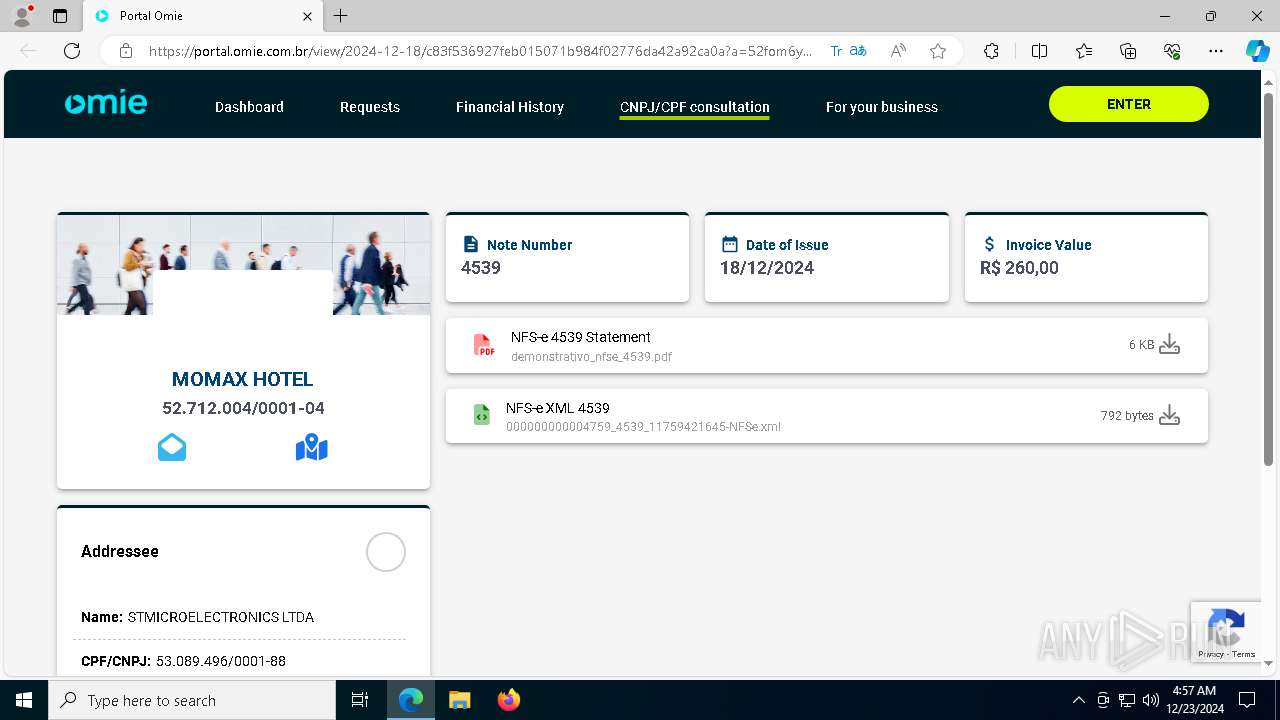1280x720 pixels.
Task: Open Edge Settings and more menu
Action: point(1216,51)
